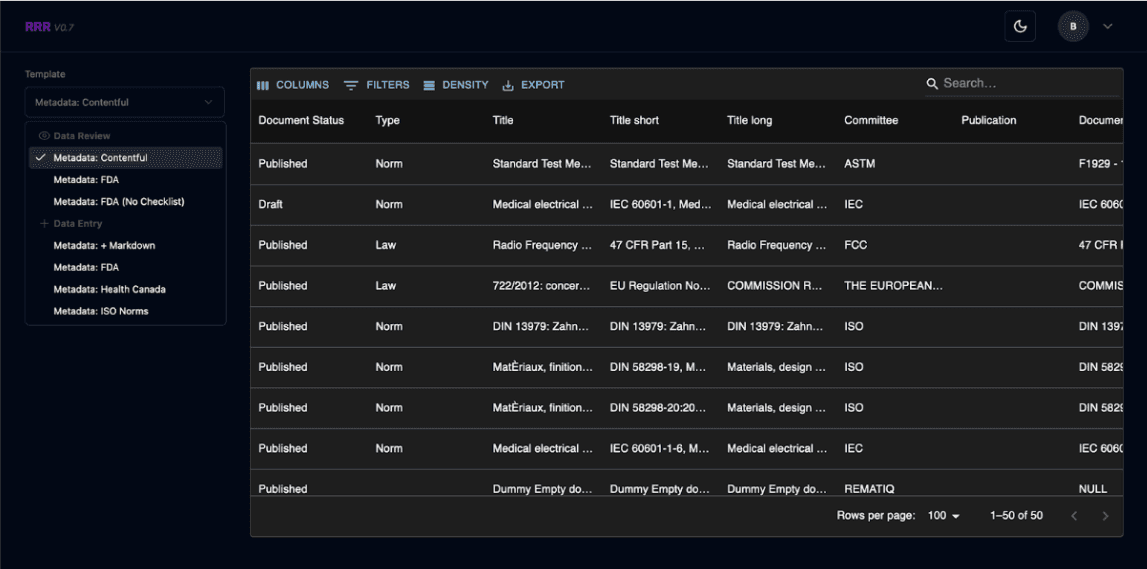Sort by Title short column
The width and height of the screenshot is (1147, 569).
pos(634,121)
